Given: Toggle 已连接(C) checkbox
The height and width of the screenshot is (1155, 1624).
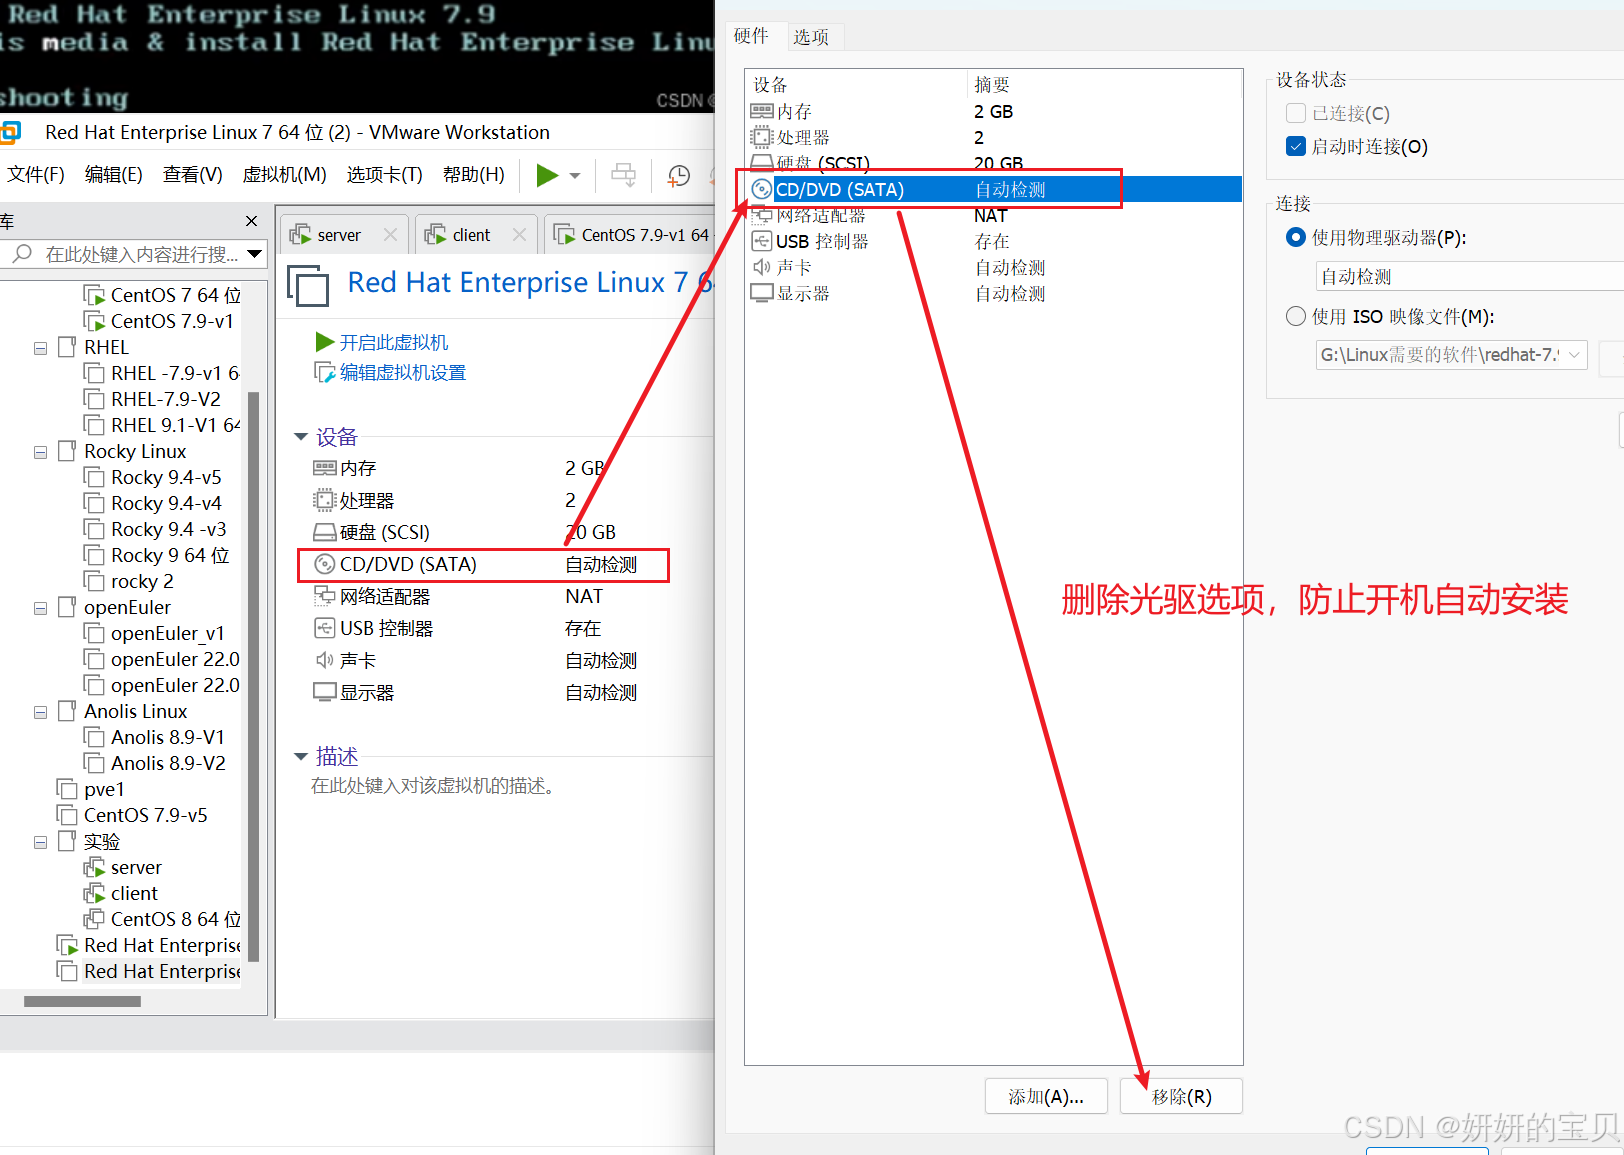Looking at the screenshot, I should coord(1296,113).
